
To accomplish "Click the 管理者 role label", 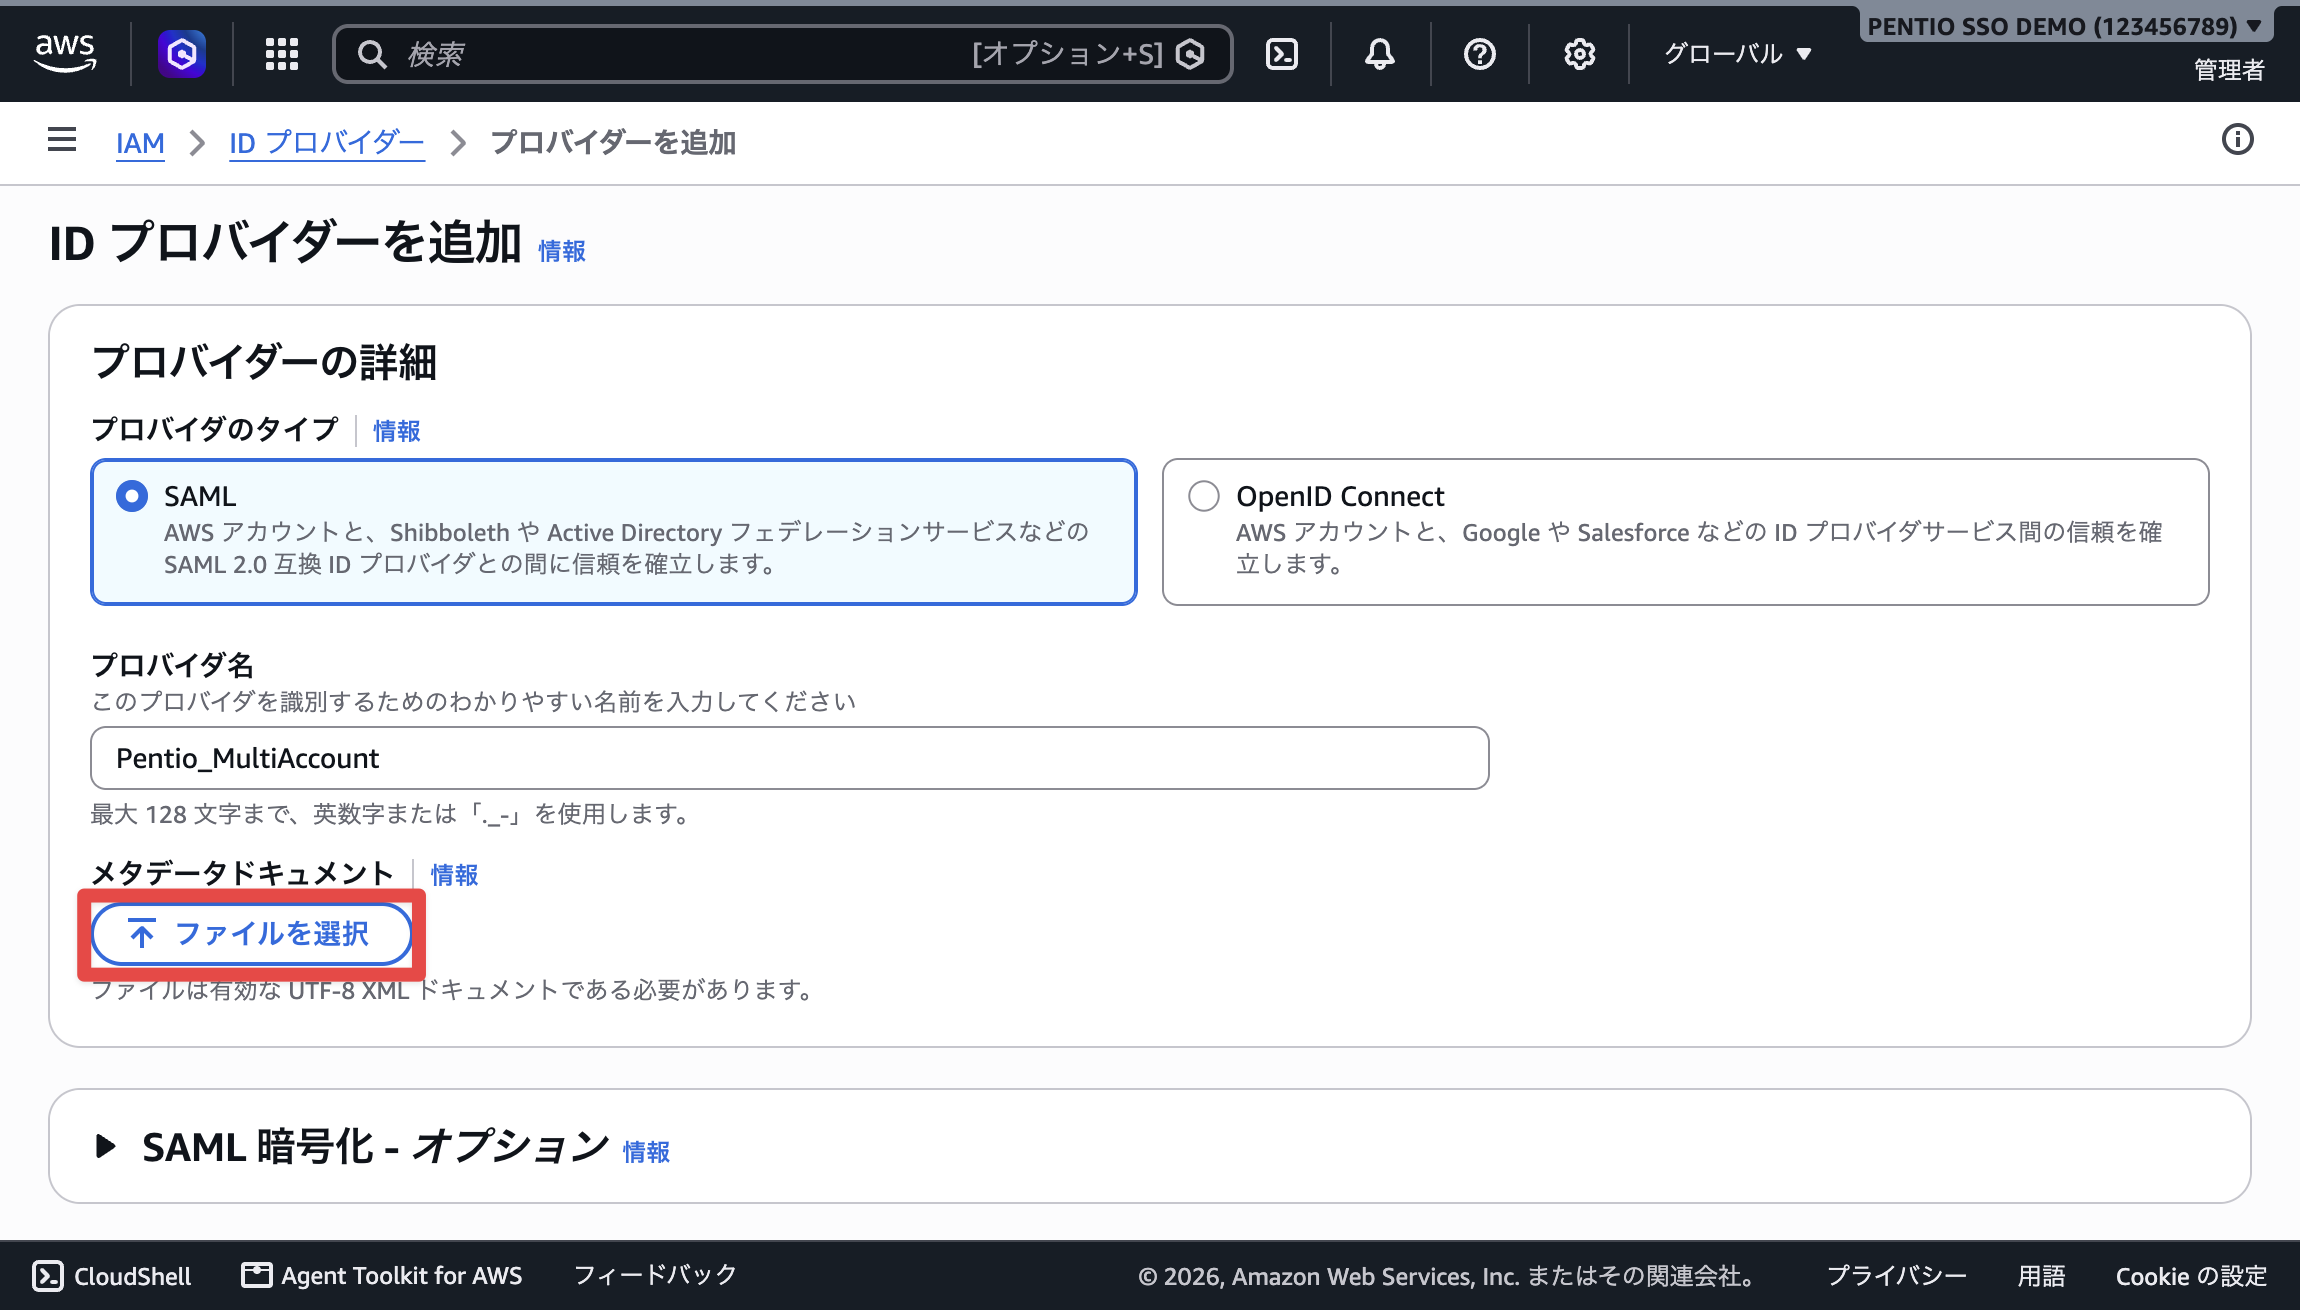I will point(2230,70).
